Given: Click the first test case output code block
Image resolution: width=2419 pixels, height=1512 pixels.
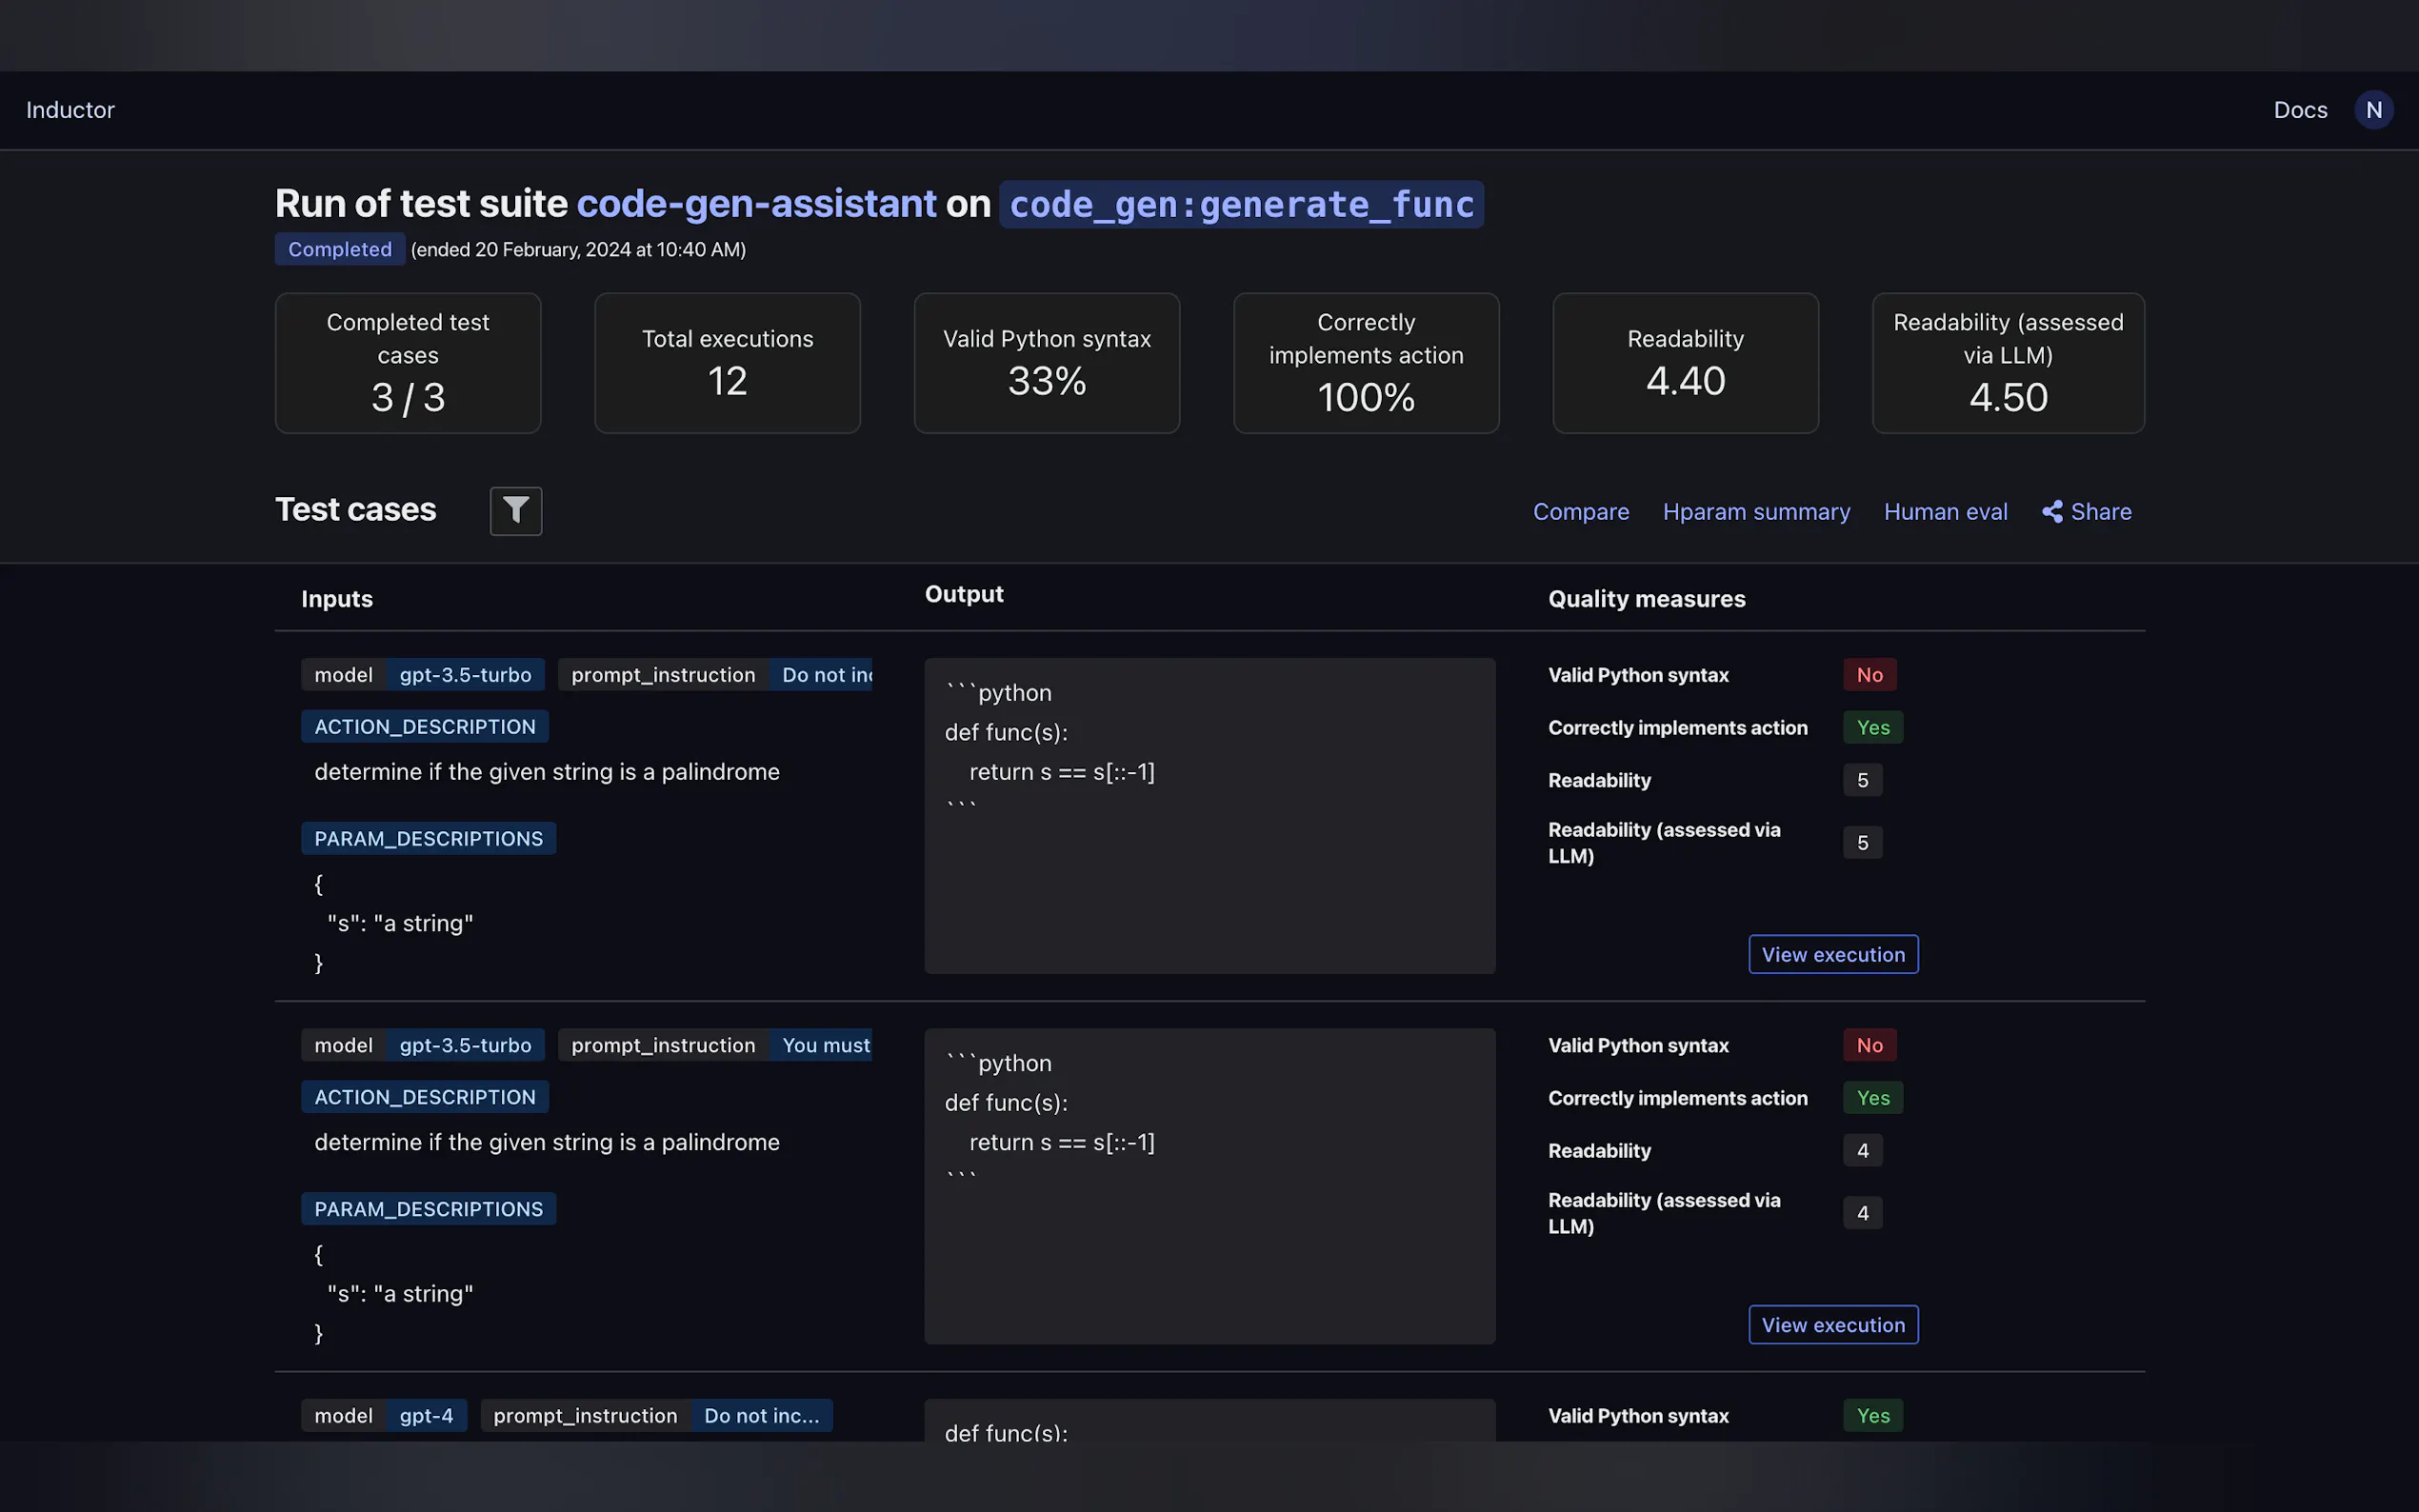Looking at the screenshot, I should pyautogui.click(x=1208, y=815).
